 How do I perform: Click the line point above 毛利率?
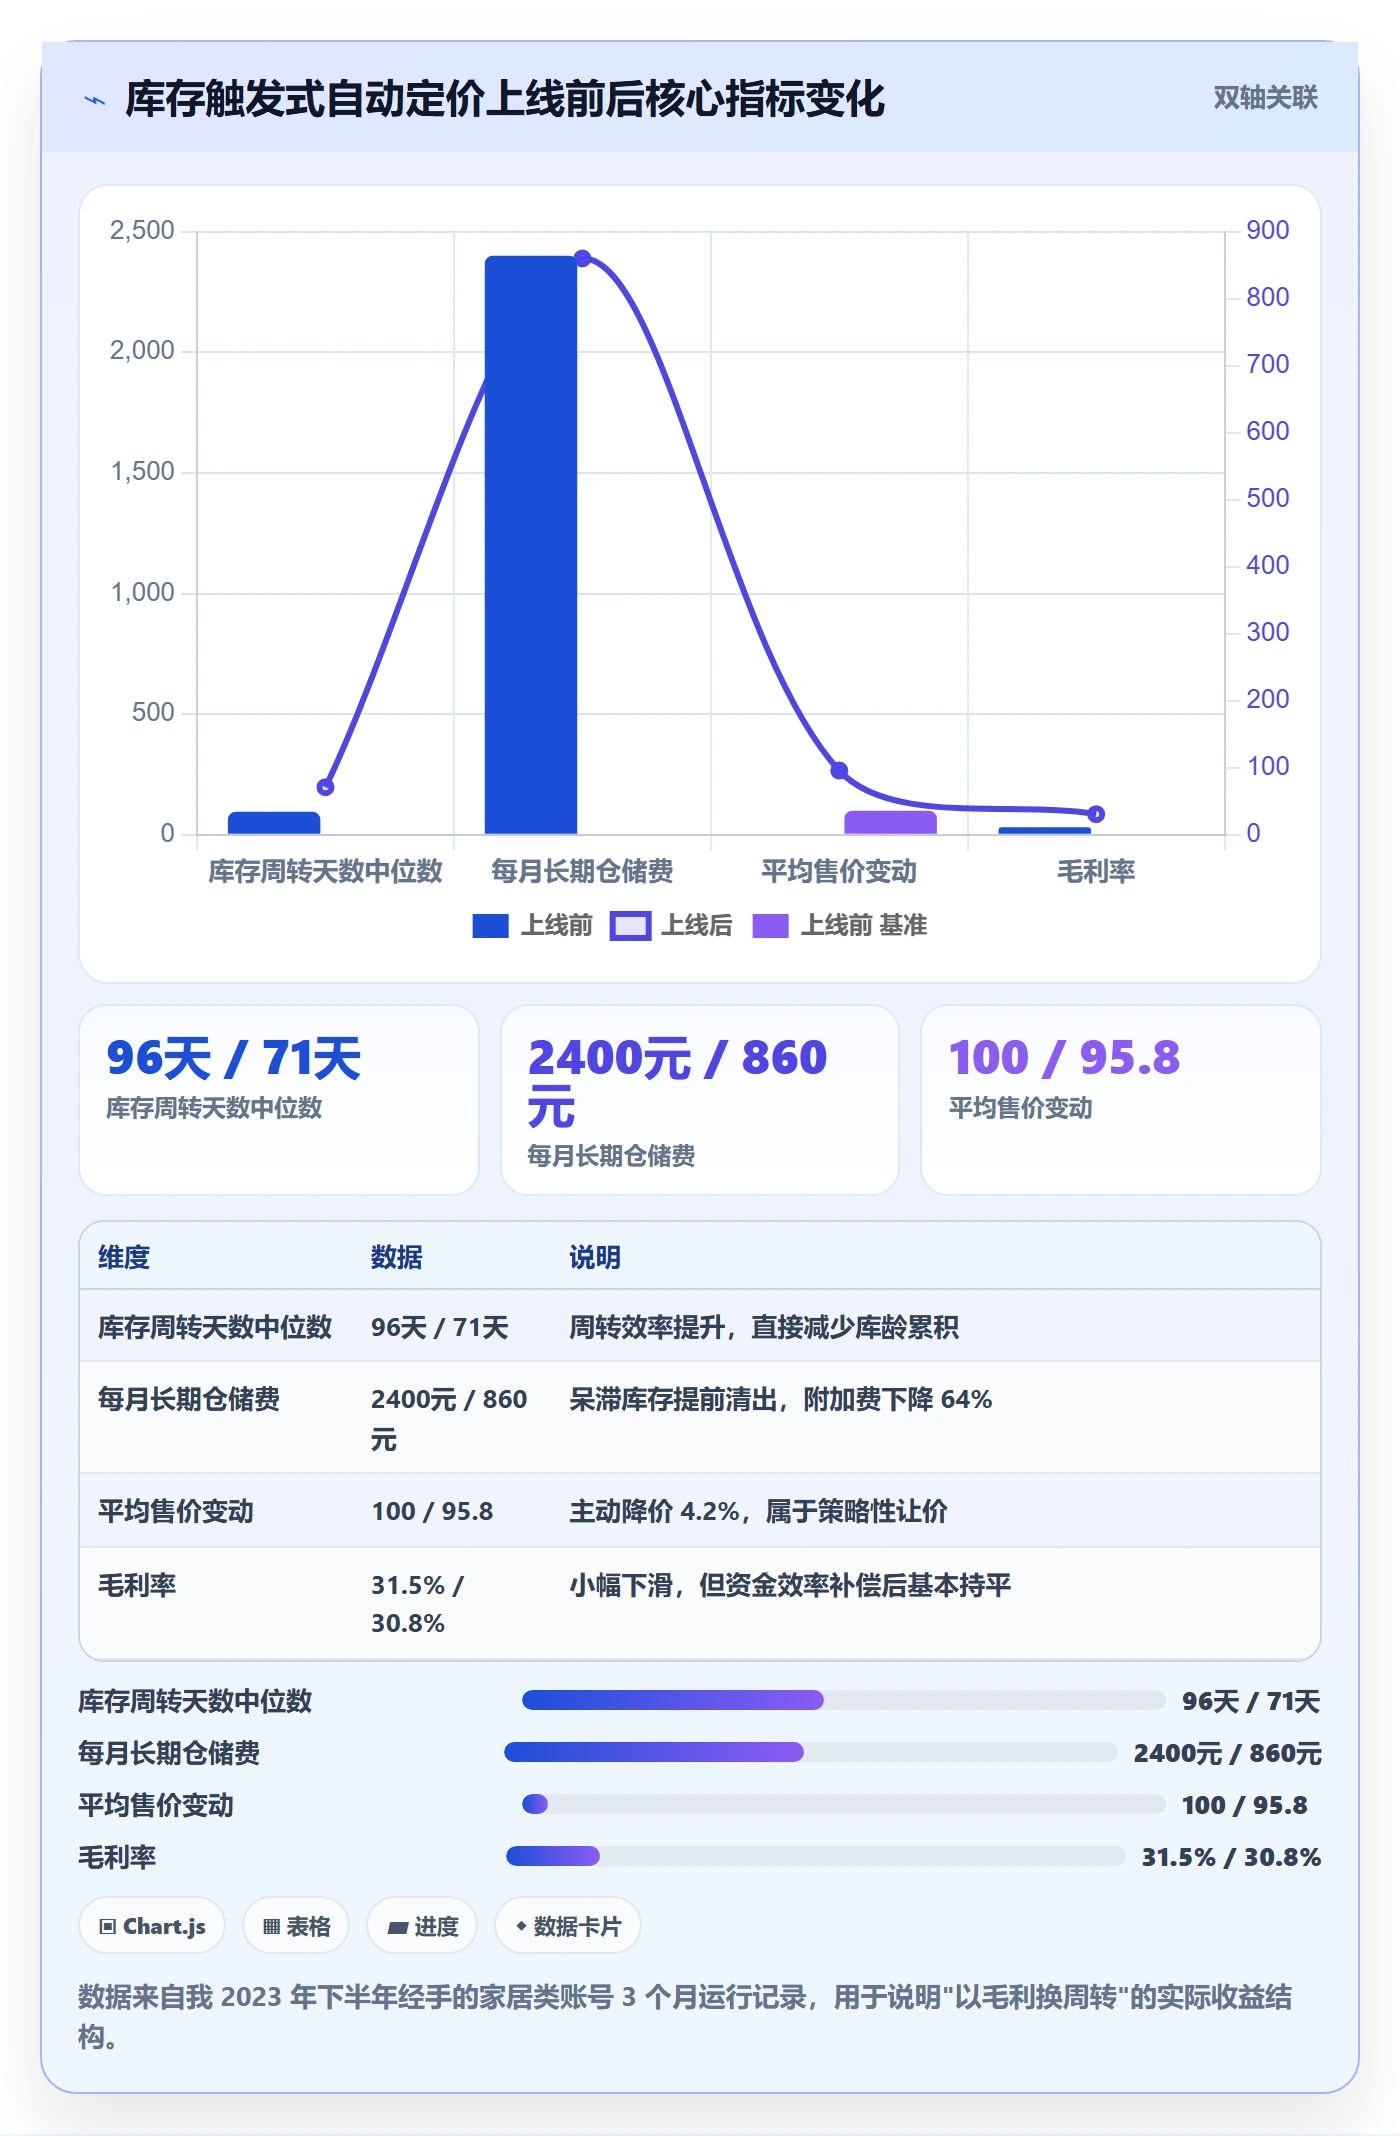(1096, 814)
